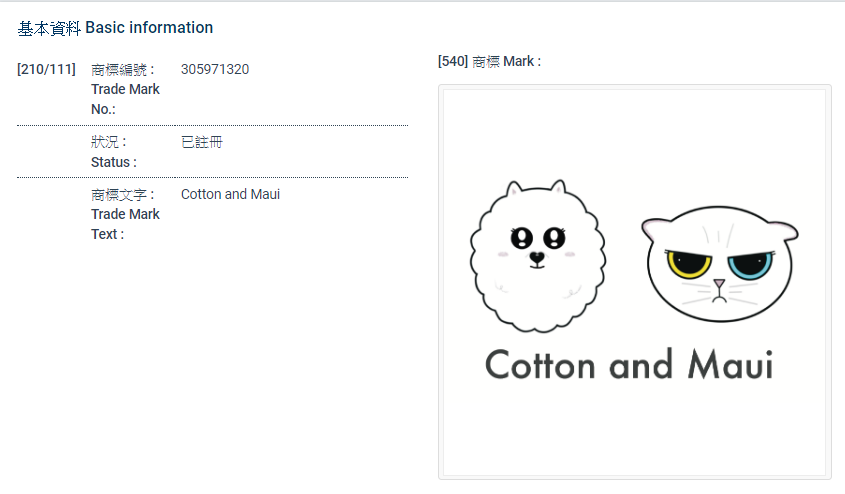
Task: Click the Trade Mark No. field label
Action: 125,89
